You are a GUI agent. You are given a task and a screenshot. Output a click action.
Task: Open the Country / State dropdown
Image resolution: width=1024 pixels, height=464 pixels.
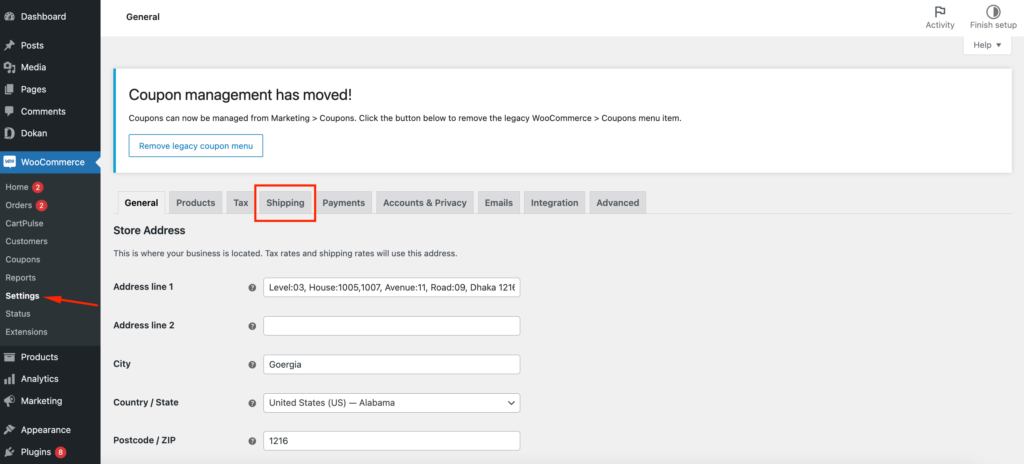(x=392, y=403)
